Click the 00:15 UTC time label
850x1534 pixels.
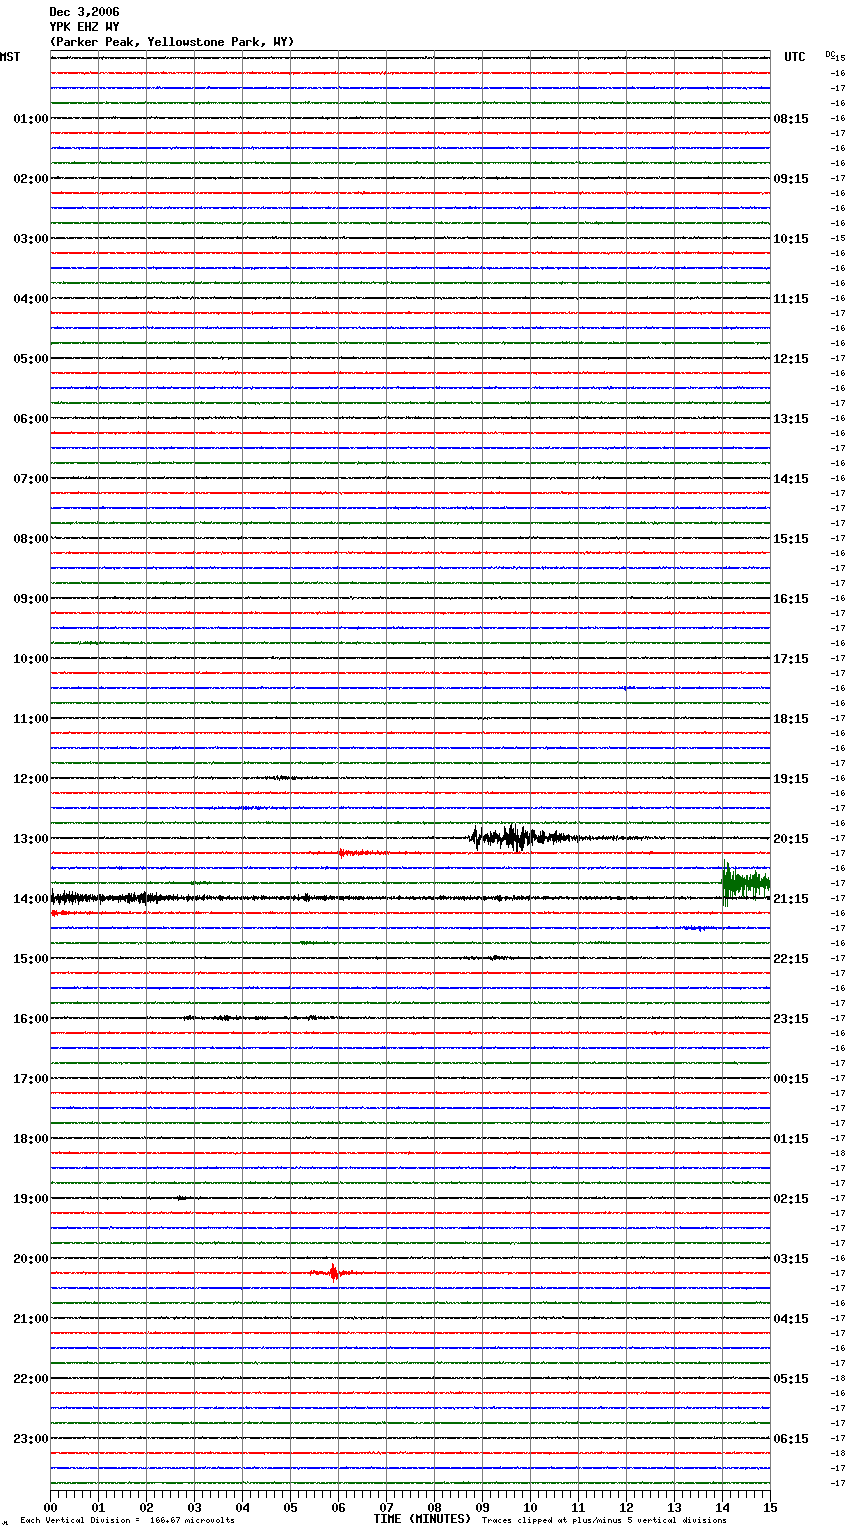(x=791, y=1079)
